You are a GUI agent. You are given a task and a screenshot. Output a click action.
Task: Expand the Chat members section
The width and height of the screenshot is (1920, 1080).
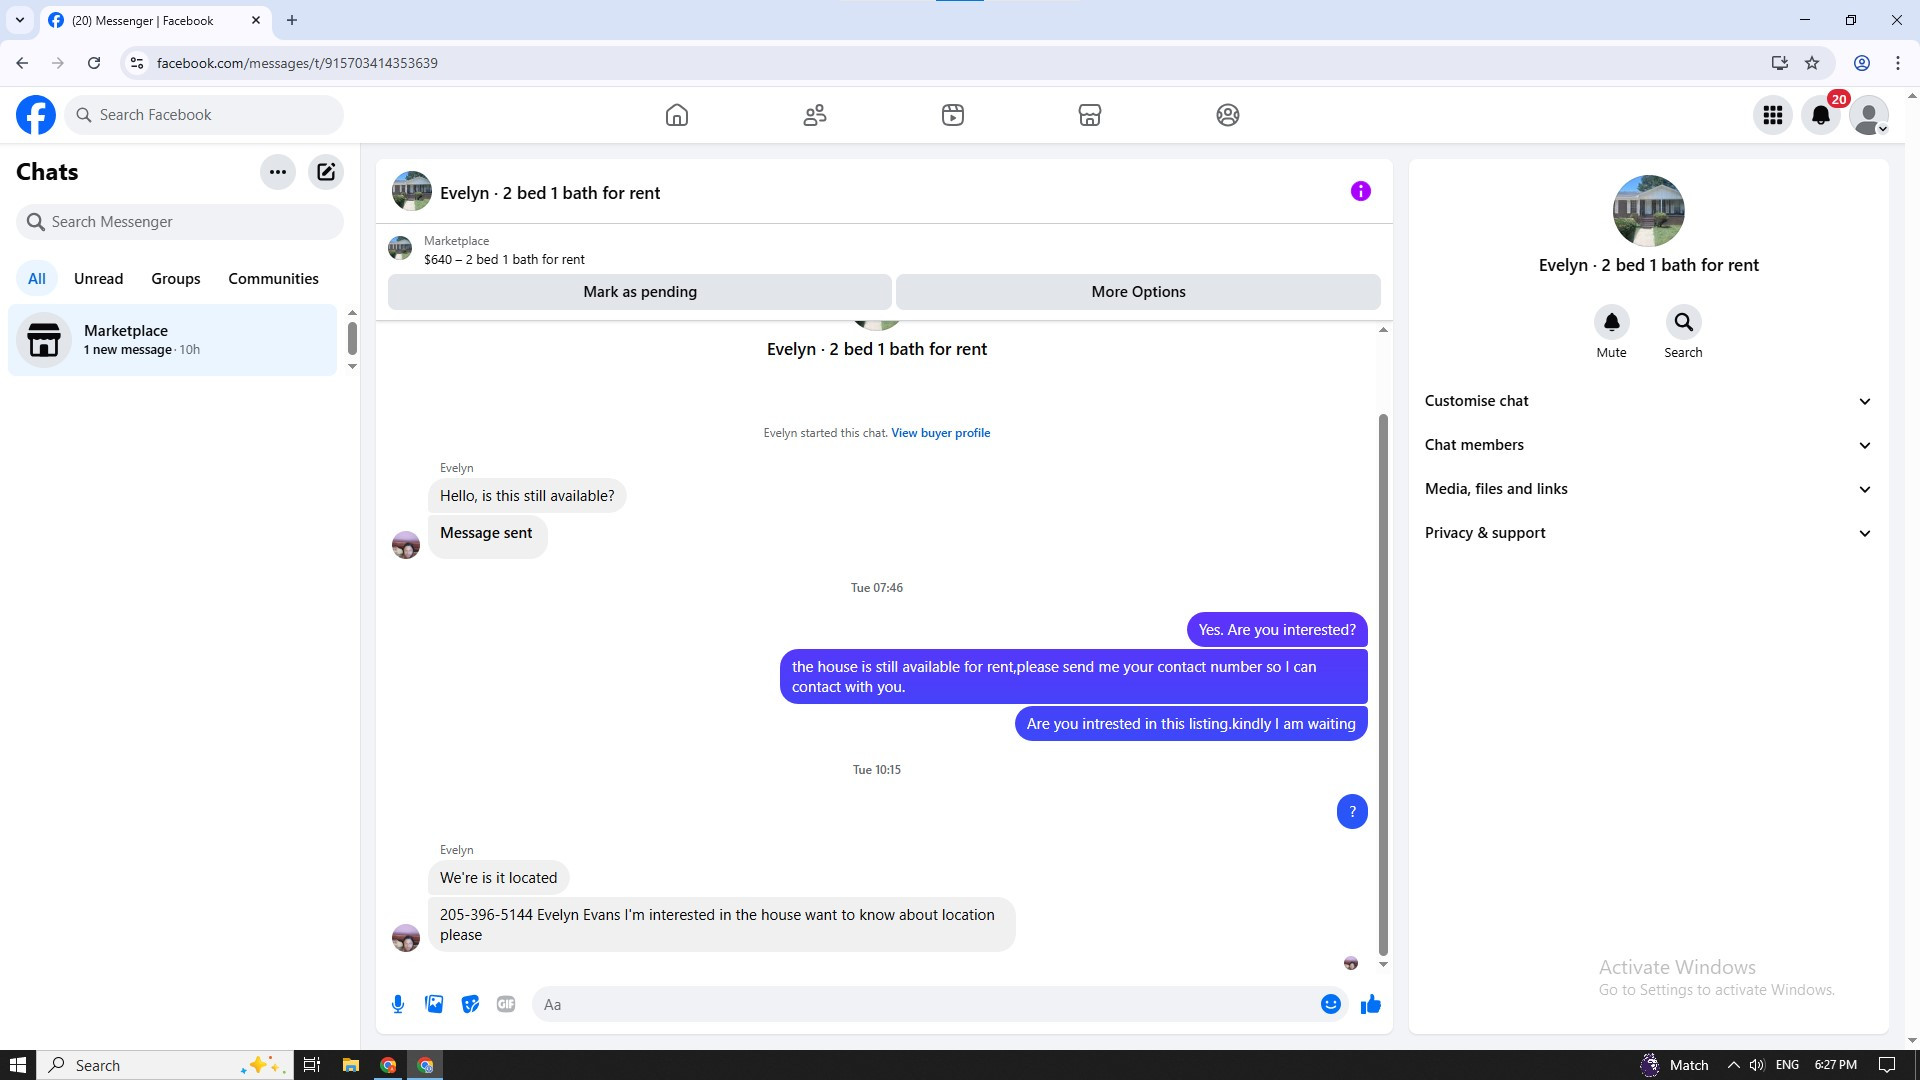pos(1648,445)
